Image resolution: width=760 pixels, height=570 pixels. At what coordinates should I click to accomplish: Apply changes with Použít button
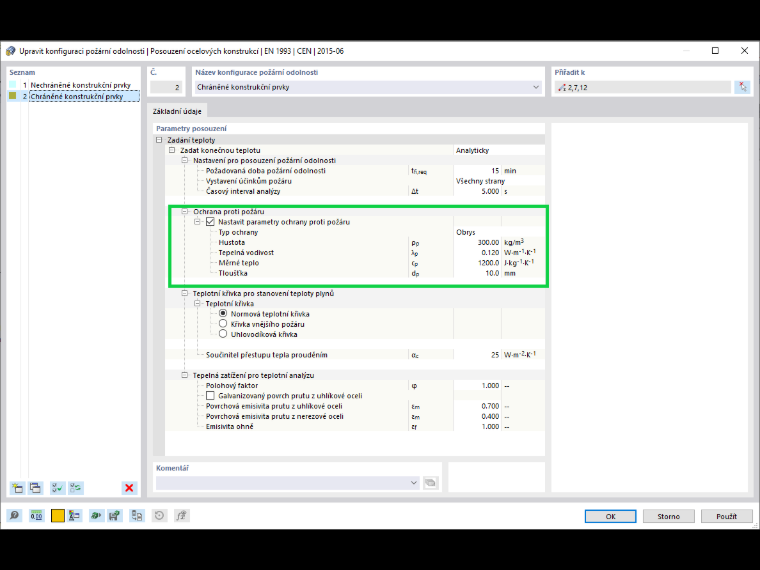tap(727, 516)
